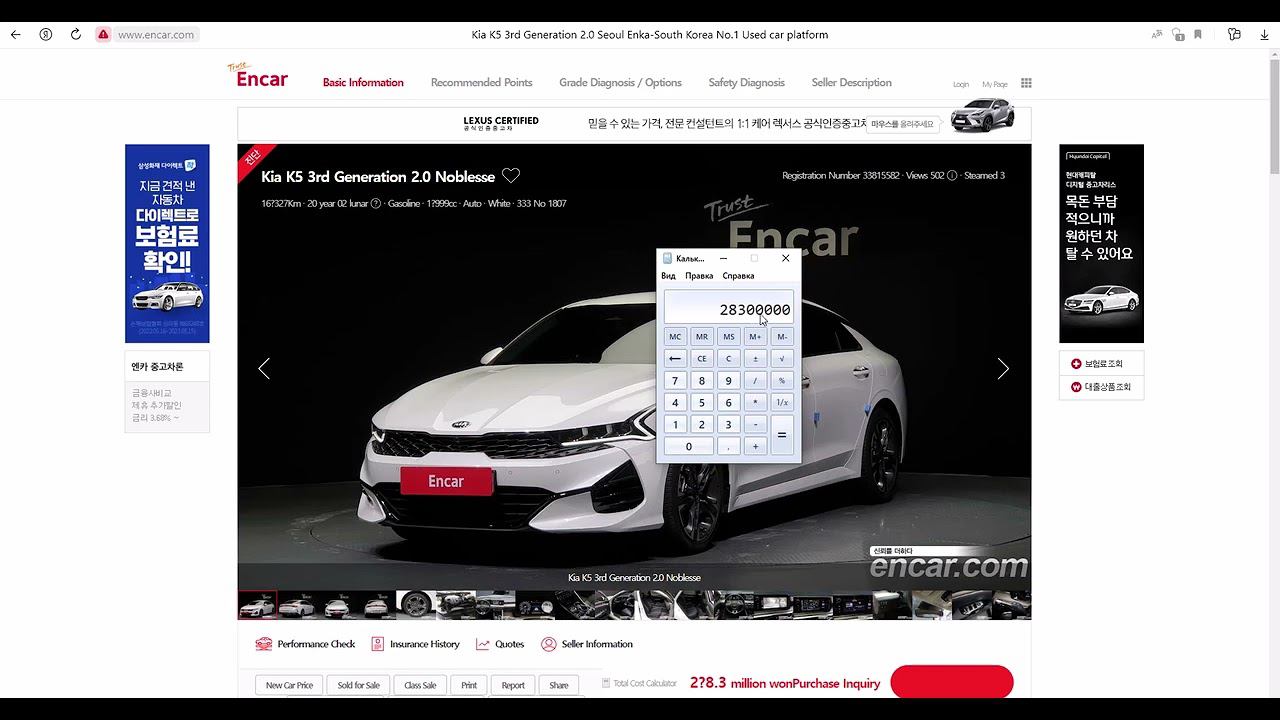Viewport: 1280px width, 720px height.
Task: Add car to favorites with heart icon
Action: click(511, 176)
